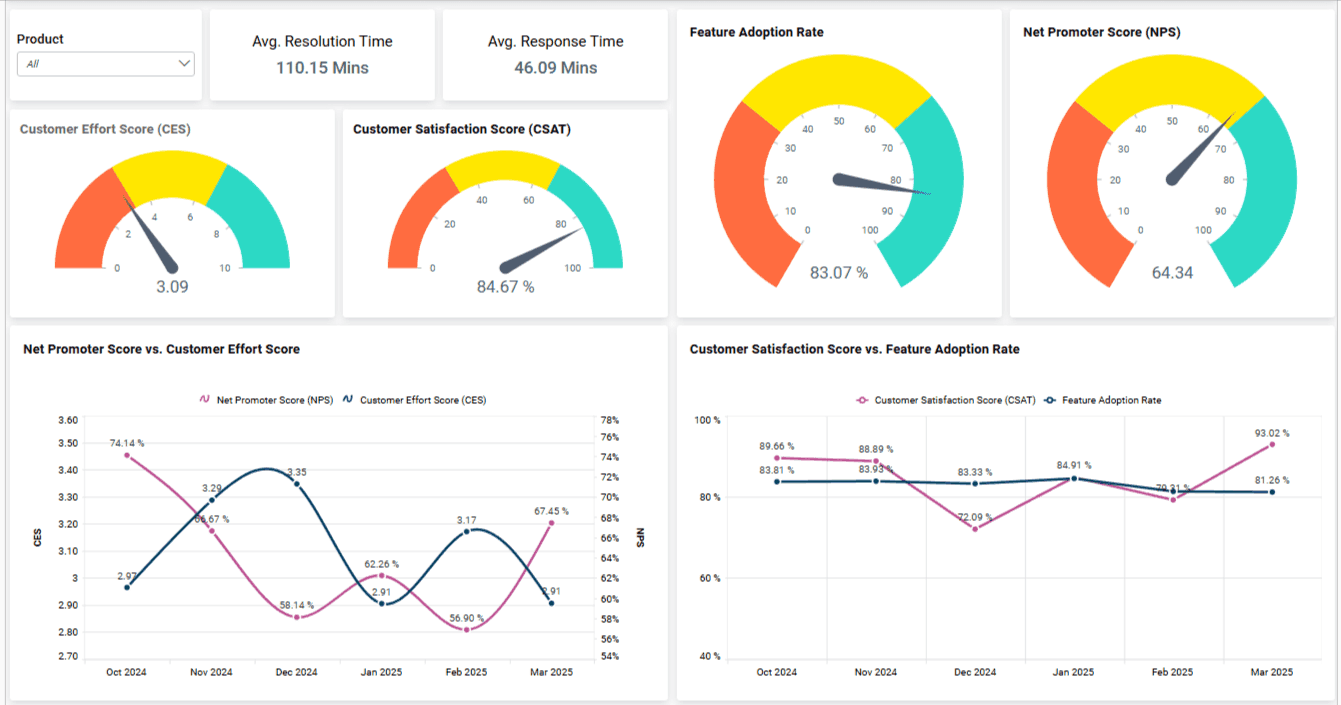Select the Feb 2025 NPS low point marker
1341x705 pixels.
(466, 631)
